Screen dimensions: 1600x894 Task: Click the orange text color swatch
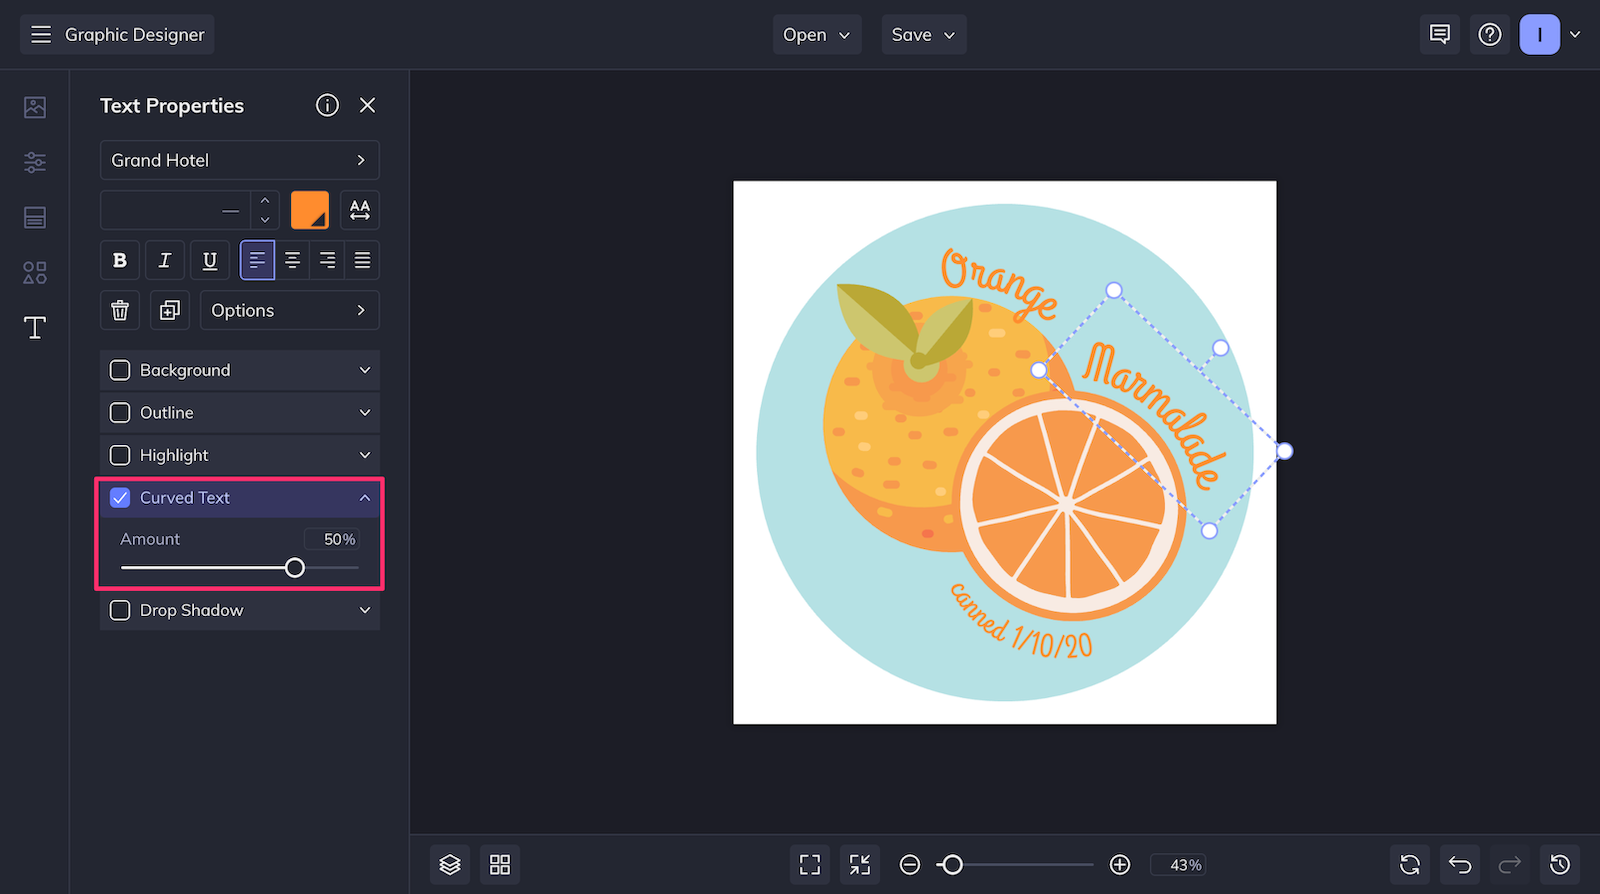[x=310, y=210]
